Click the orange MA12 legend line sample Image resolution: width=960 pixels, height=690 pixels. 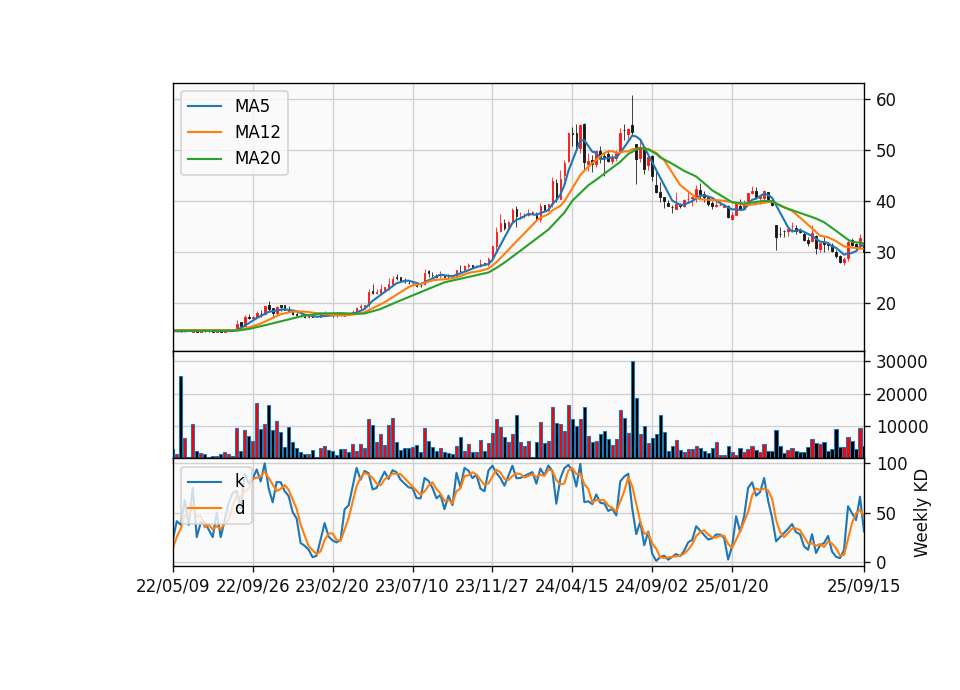(x=204, y=132)
